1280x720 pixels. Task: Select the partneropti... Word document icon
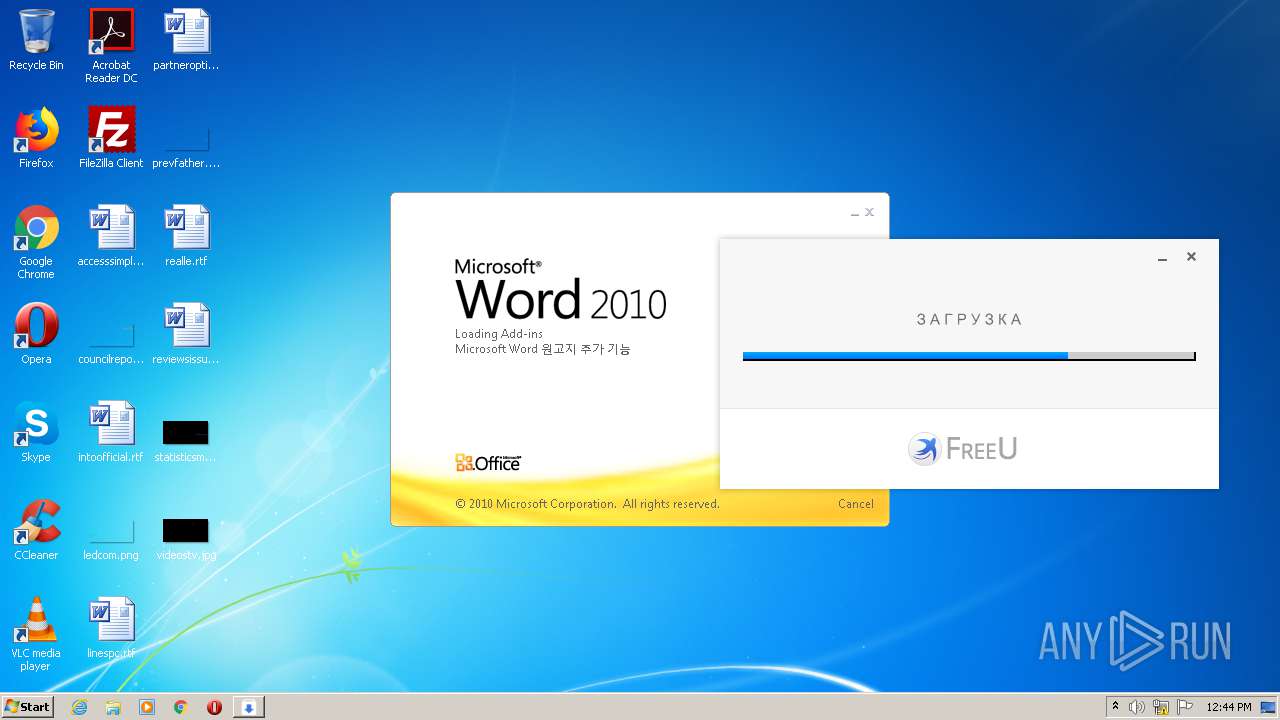[186, 40]
